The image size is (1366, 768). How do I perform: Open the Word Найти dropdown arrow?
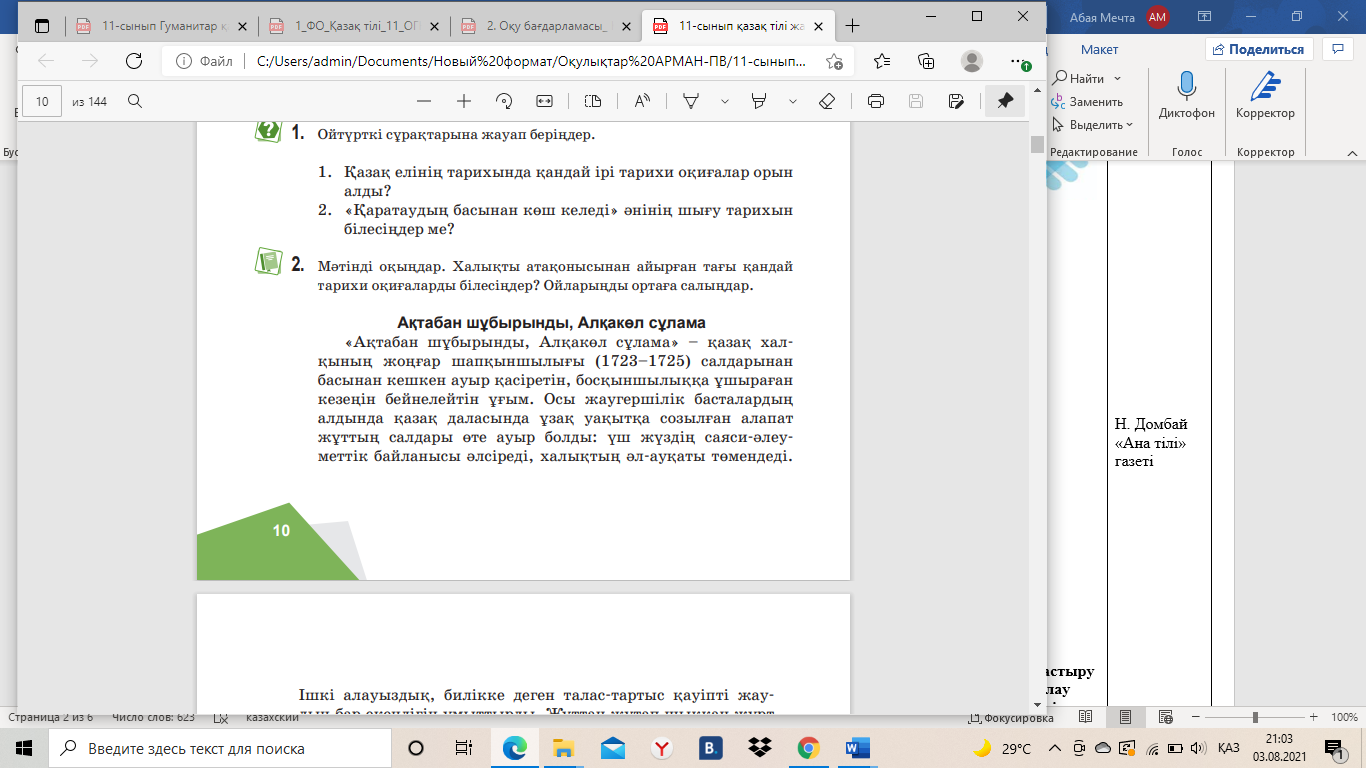pos(1117,78)
